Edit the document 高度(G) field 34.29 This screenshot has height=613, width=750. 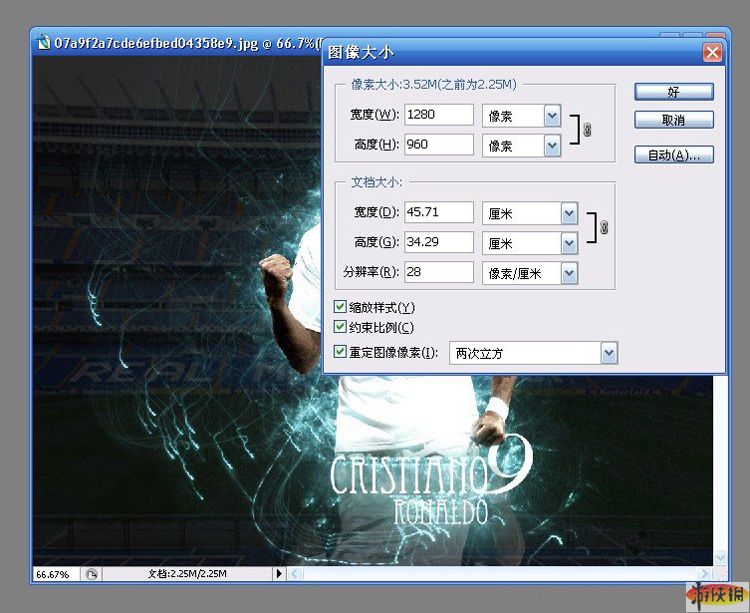(x=439, y=242)
